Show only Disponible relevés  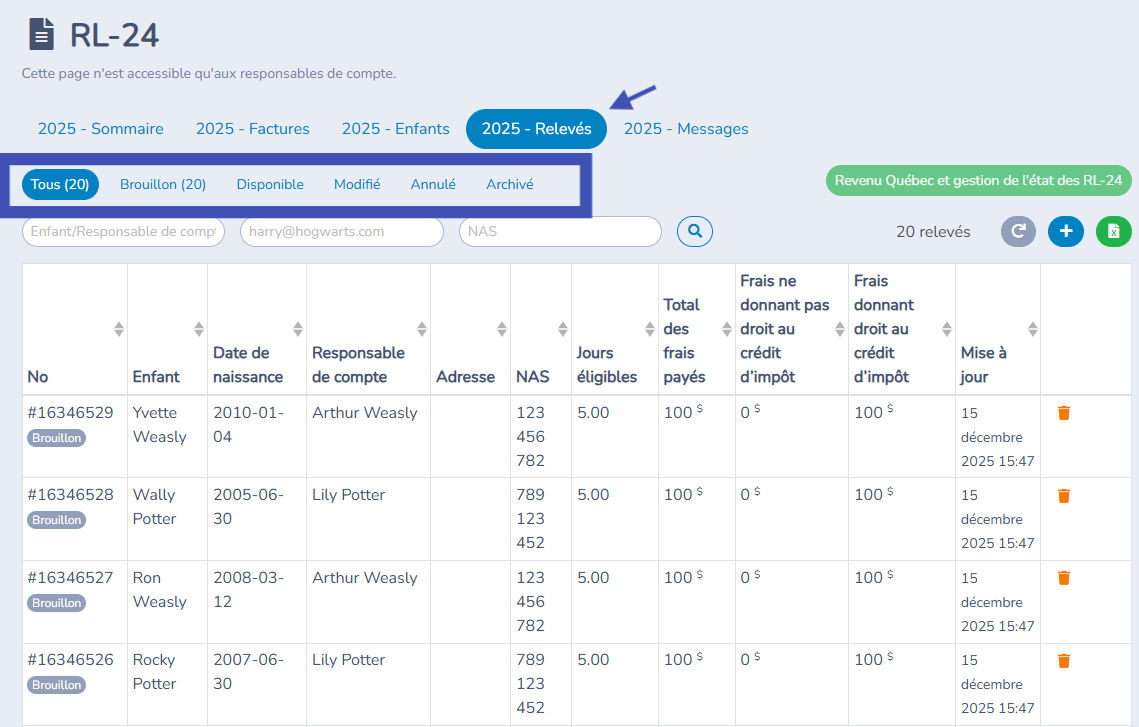click(270, 185)
